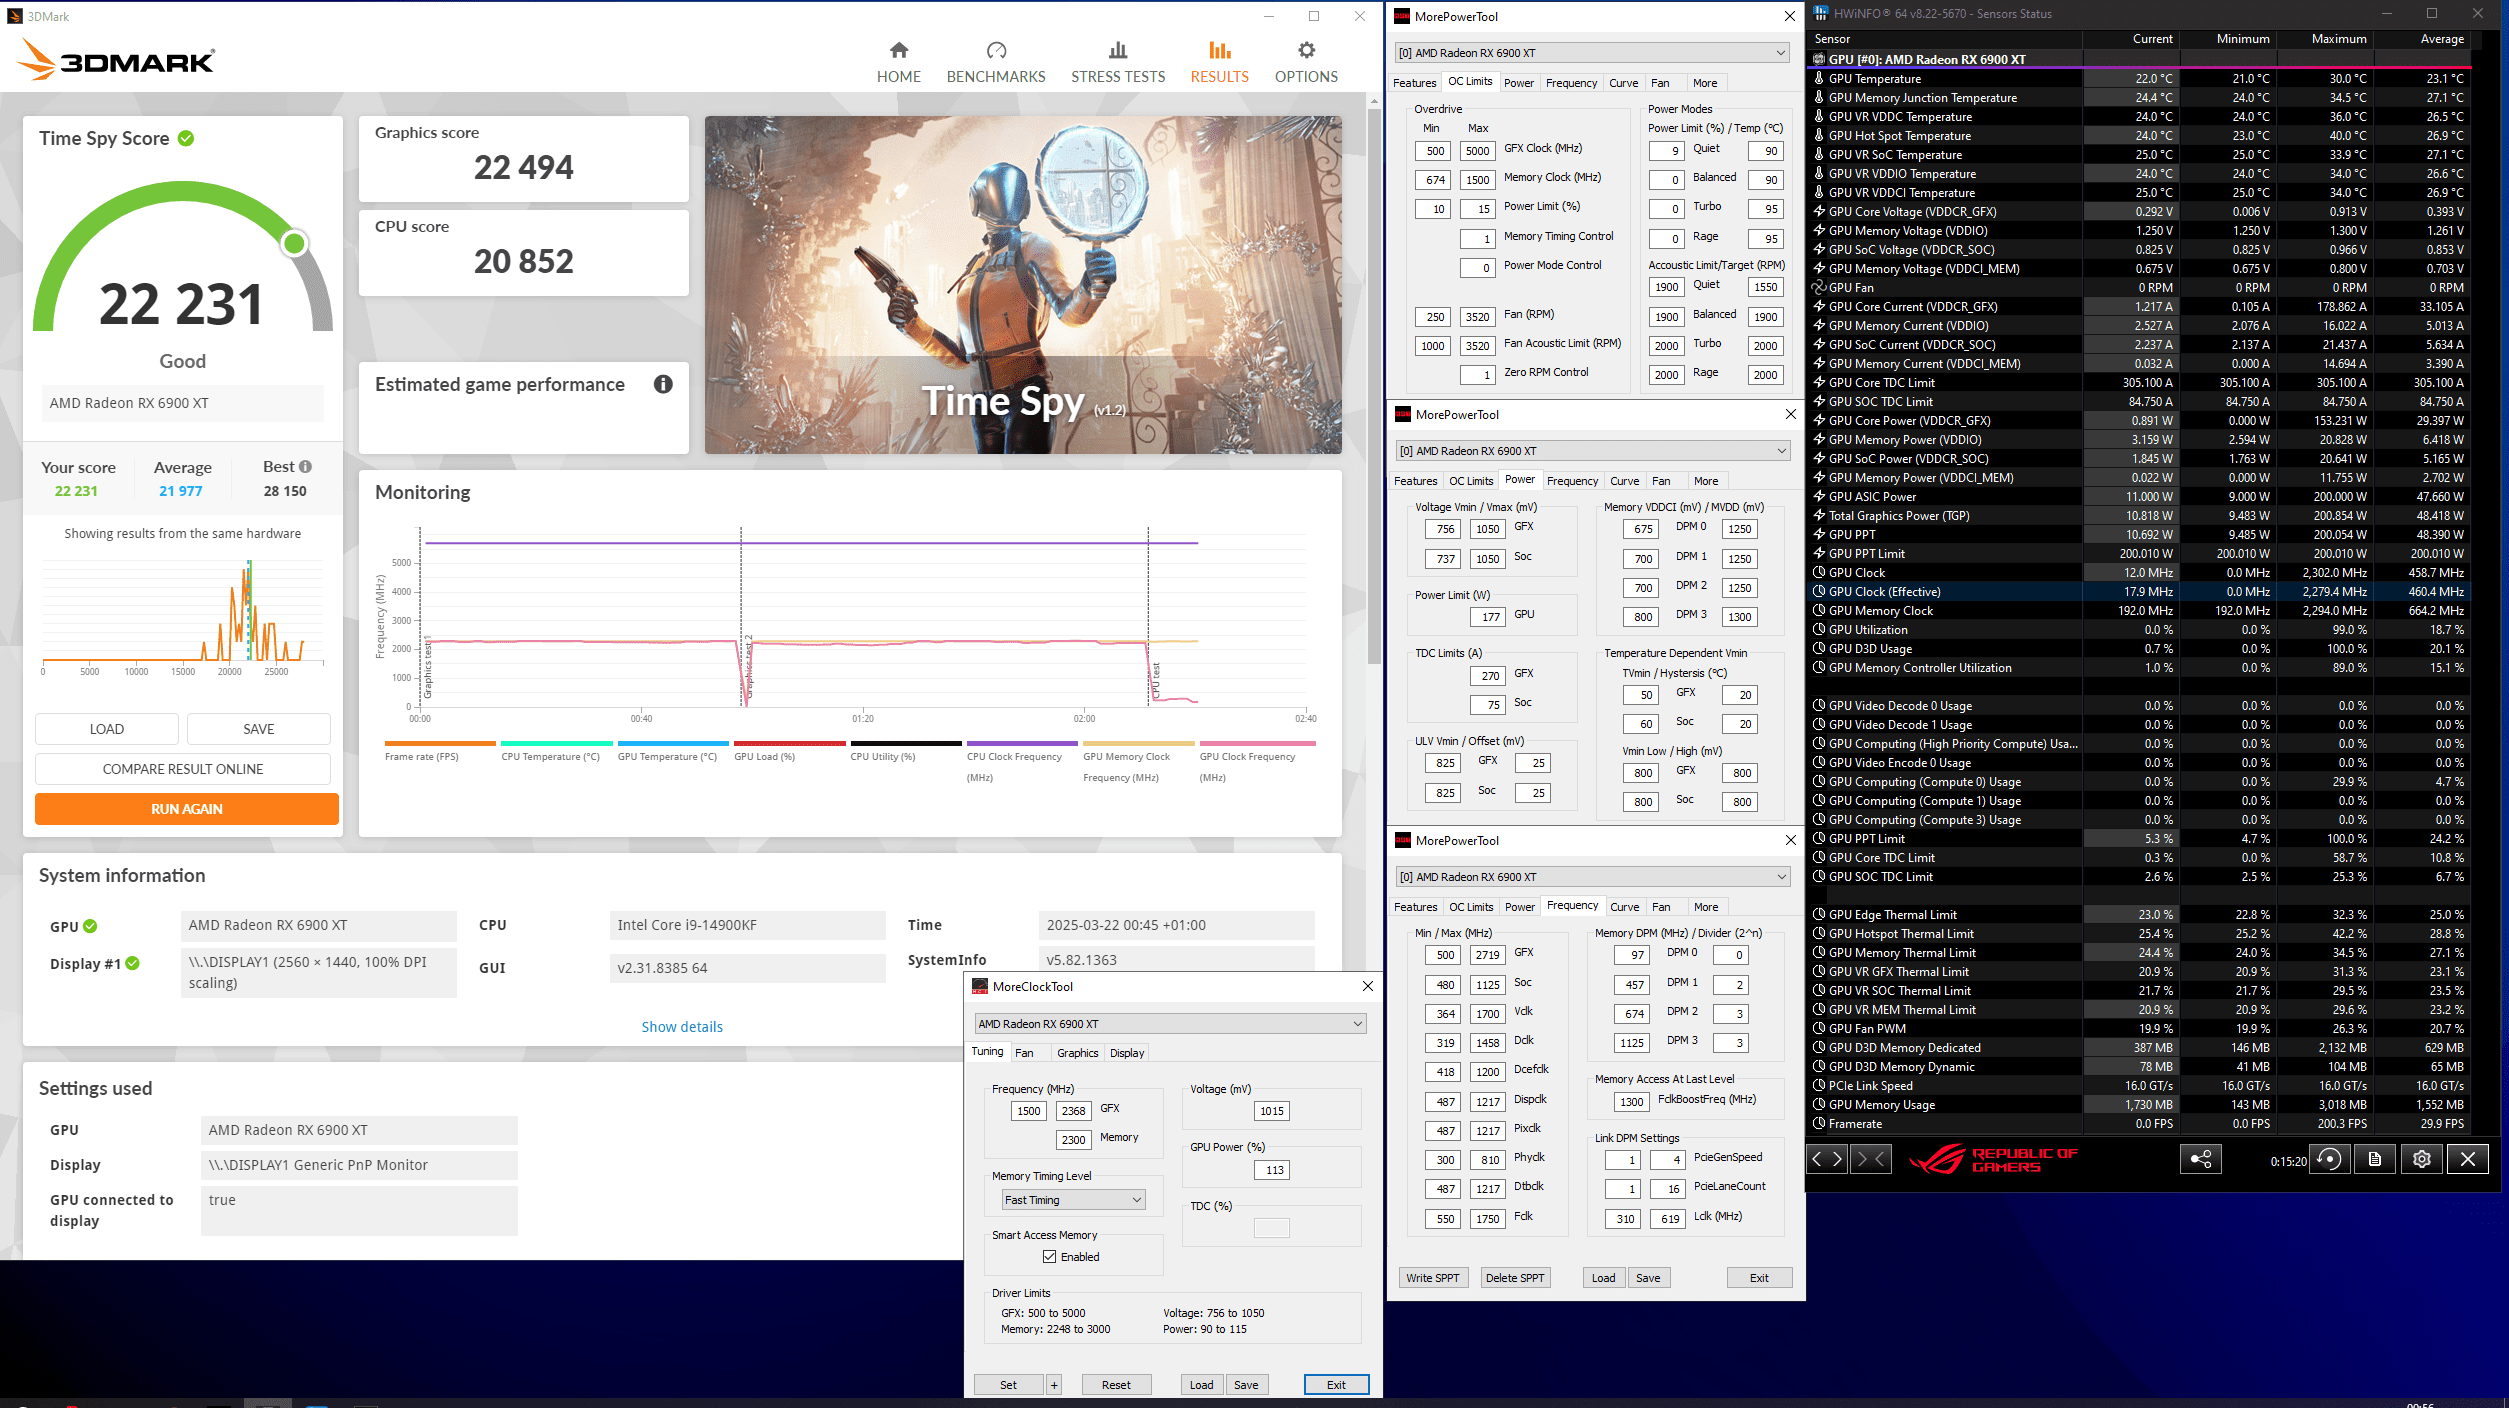2509x1408 pixels.
Task: Click Show details link
Action: 681,1027
